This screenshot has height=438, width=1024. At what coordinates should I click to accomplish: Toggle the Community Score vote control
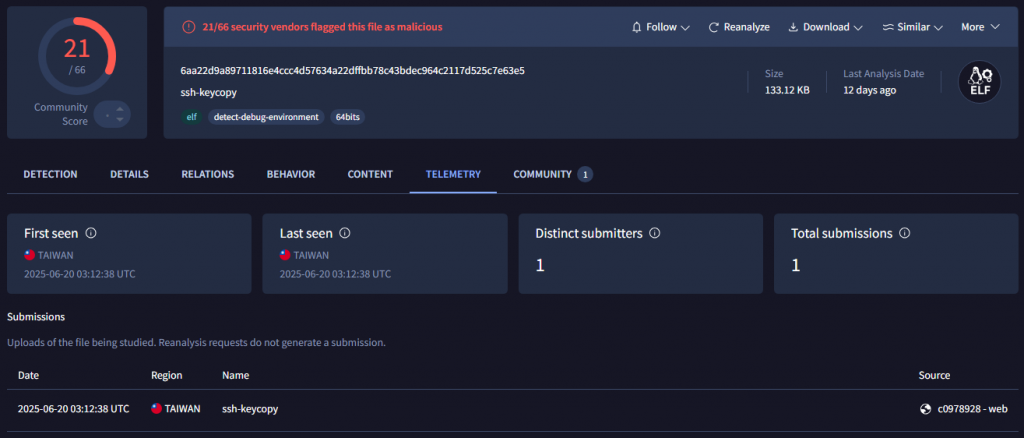pos(116,114)
